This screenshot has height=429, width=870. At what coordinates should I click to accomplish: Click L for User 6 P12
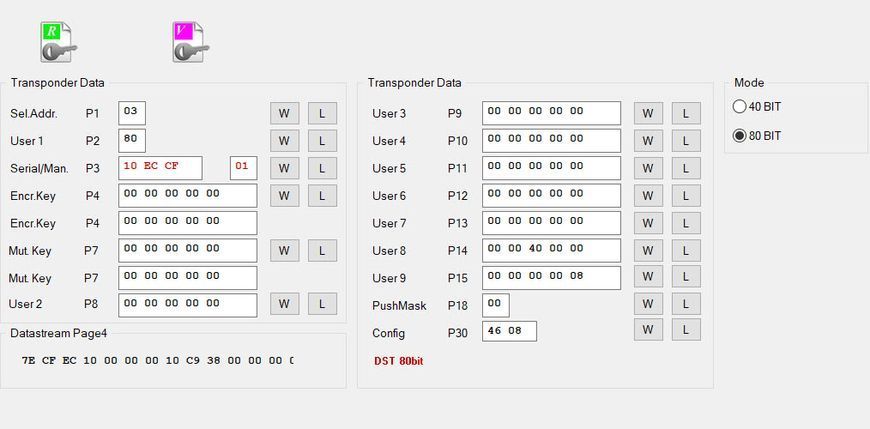686,195
